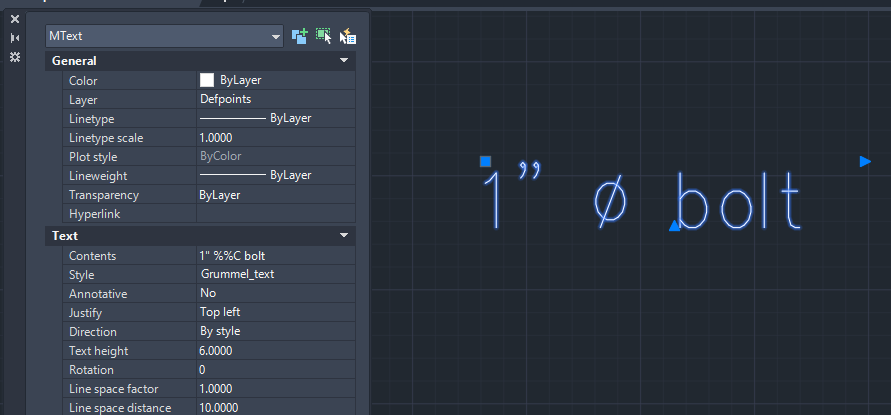Edit the Line space distance 10.0000
This screenshot has height=415, width=891.
click(x=276, y=408)
